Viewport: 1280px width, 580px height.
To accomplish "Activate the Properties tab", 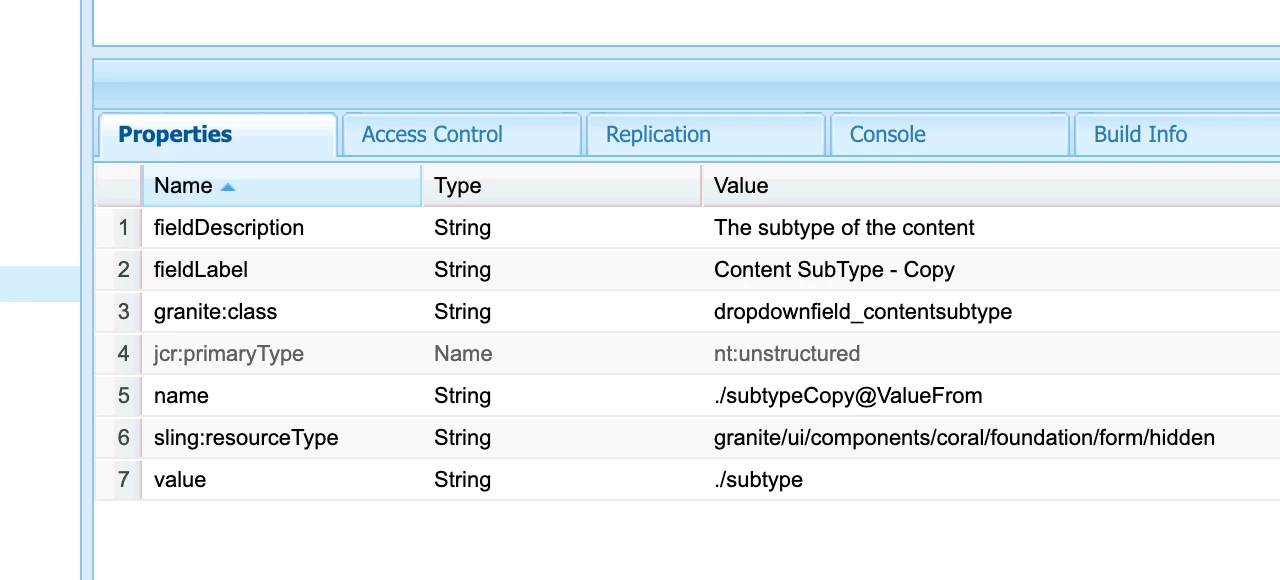I will (175, 135).
